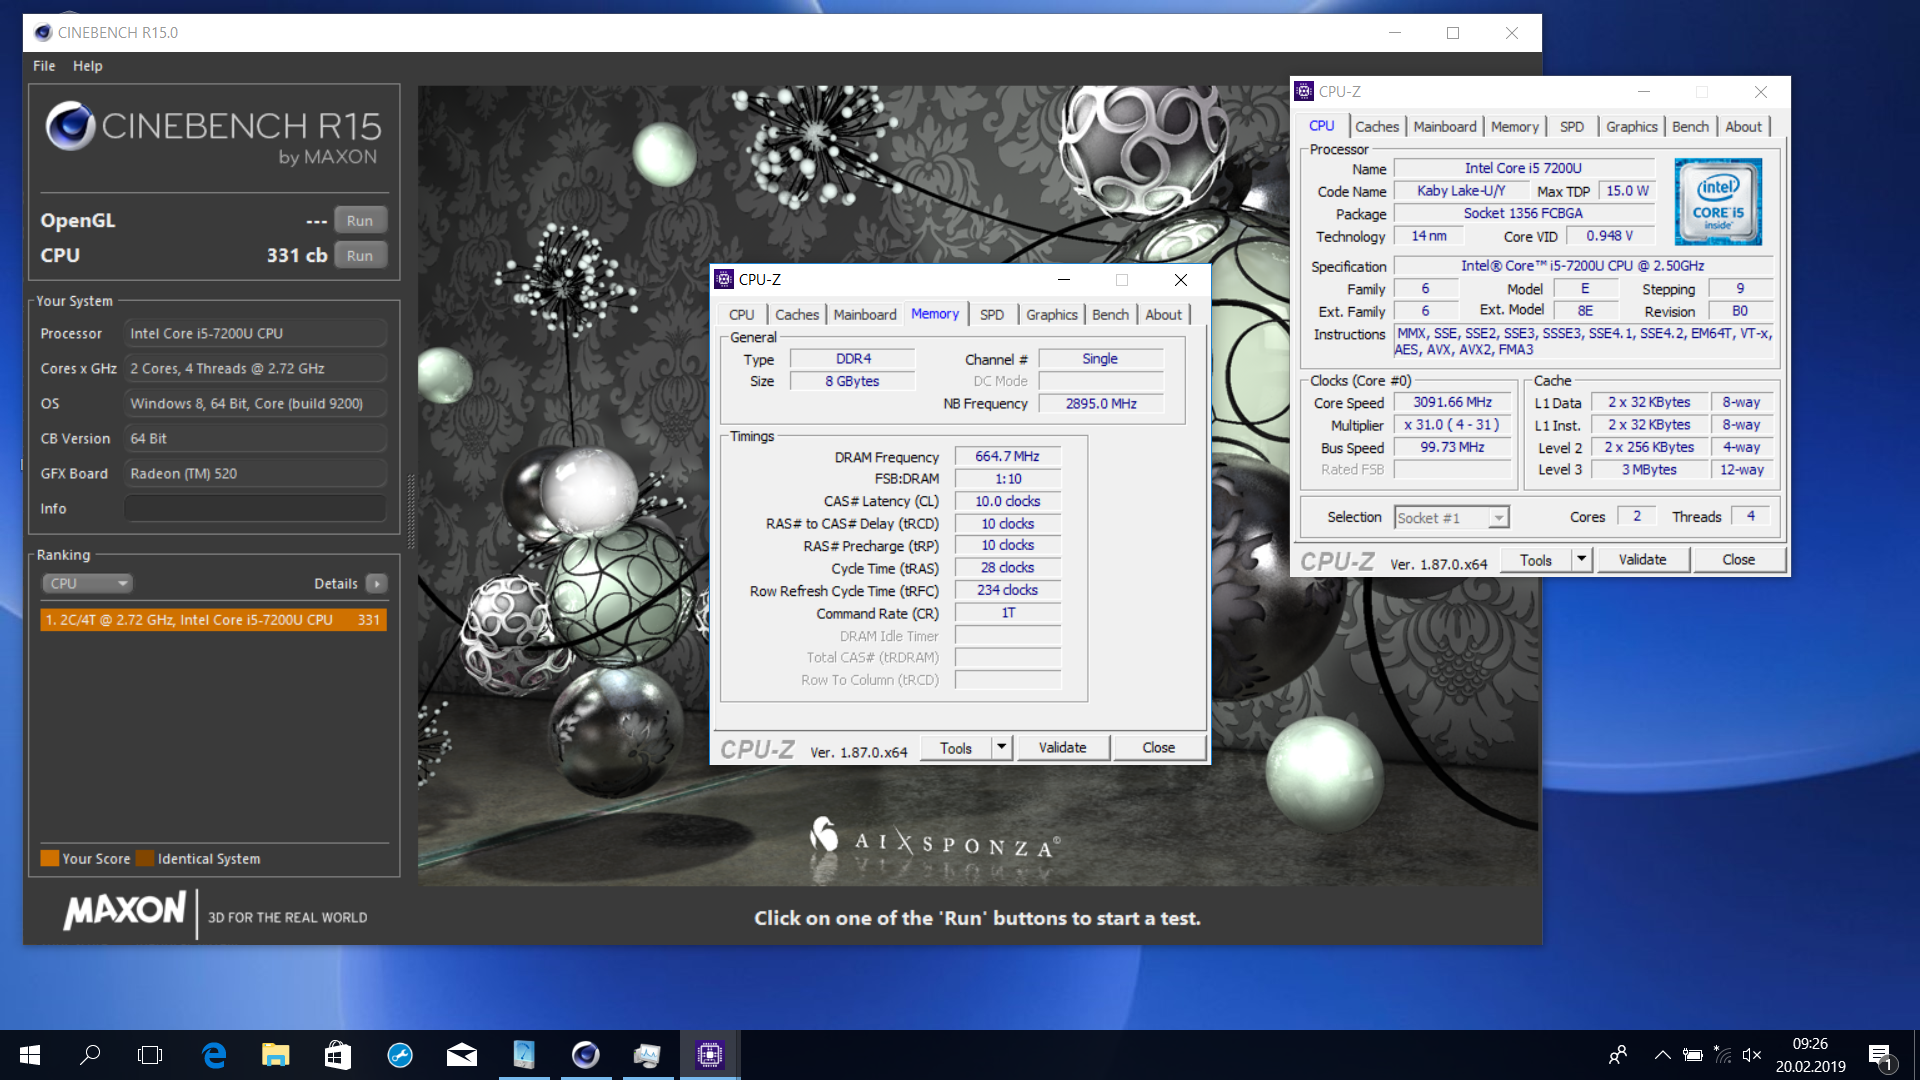Open SPD tab in top-right CPU-Z window
This screenshot has width=1920, height=1080.
(1572, 127)
